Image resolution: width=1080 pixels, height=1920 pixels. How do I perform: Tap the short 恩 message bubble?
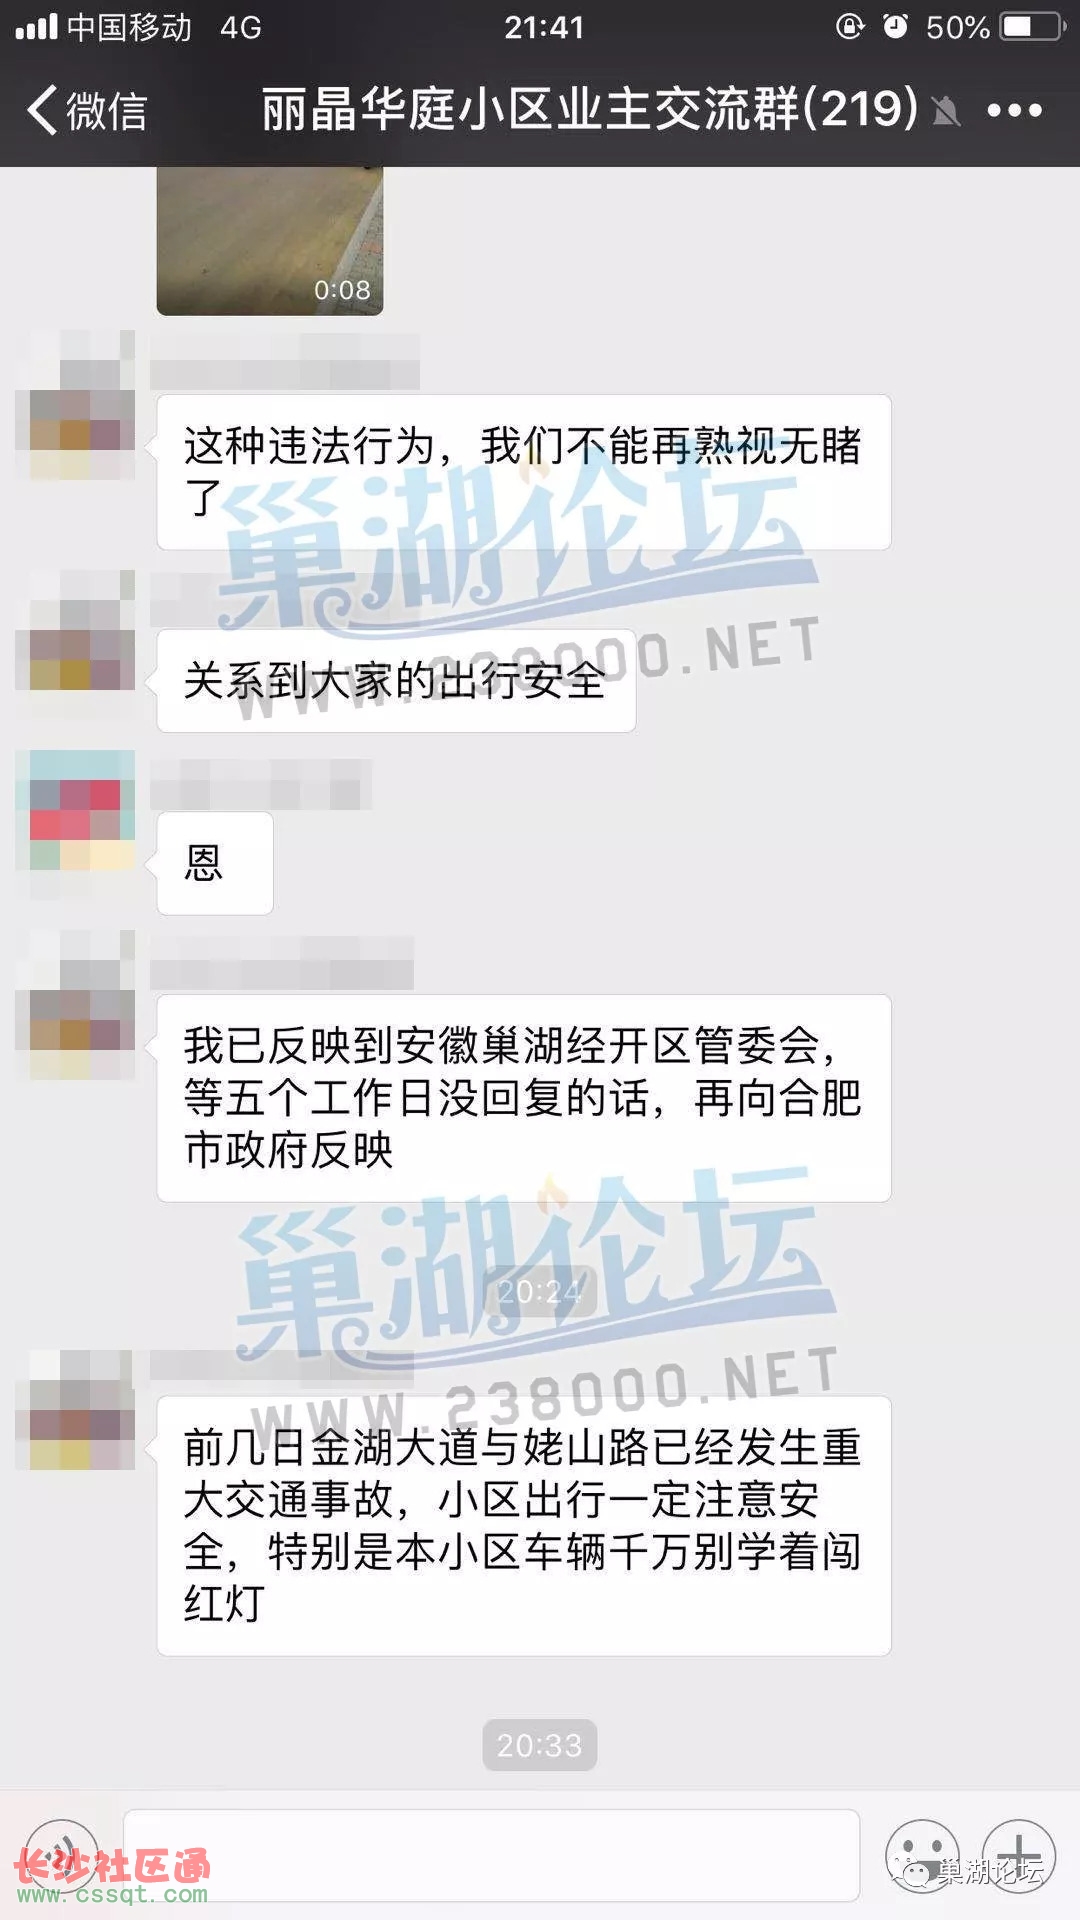coord(215,863)
